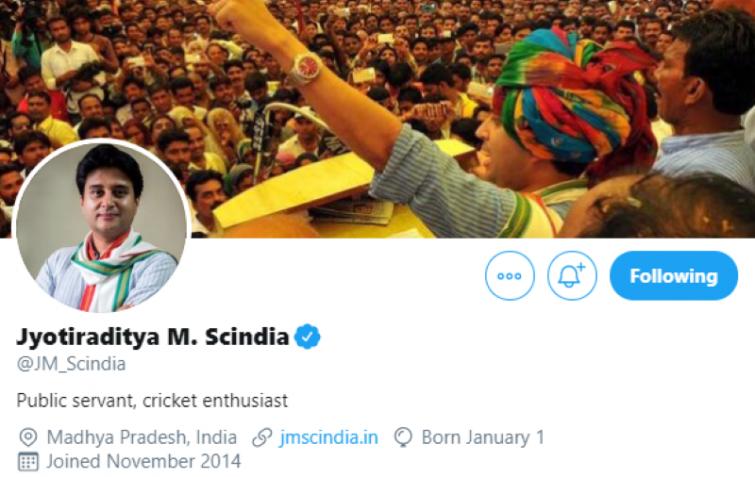The height and width of the screenshot is (477, 755).
Task: Open the more options ellipsis menu
Action: point(510,276)
